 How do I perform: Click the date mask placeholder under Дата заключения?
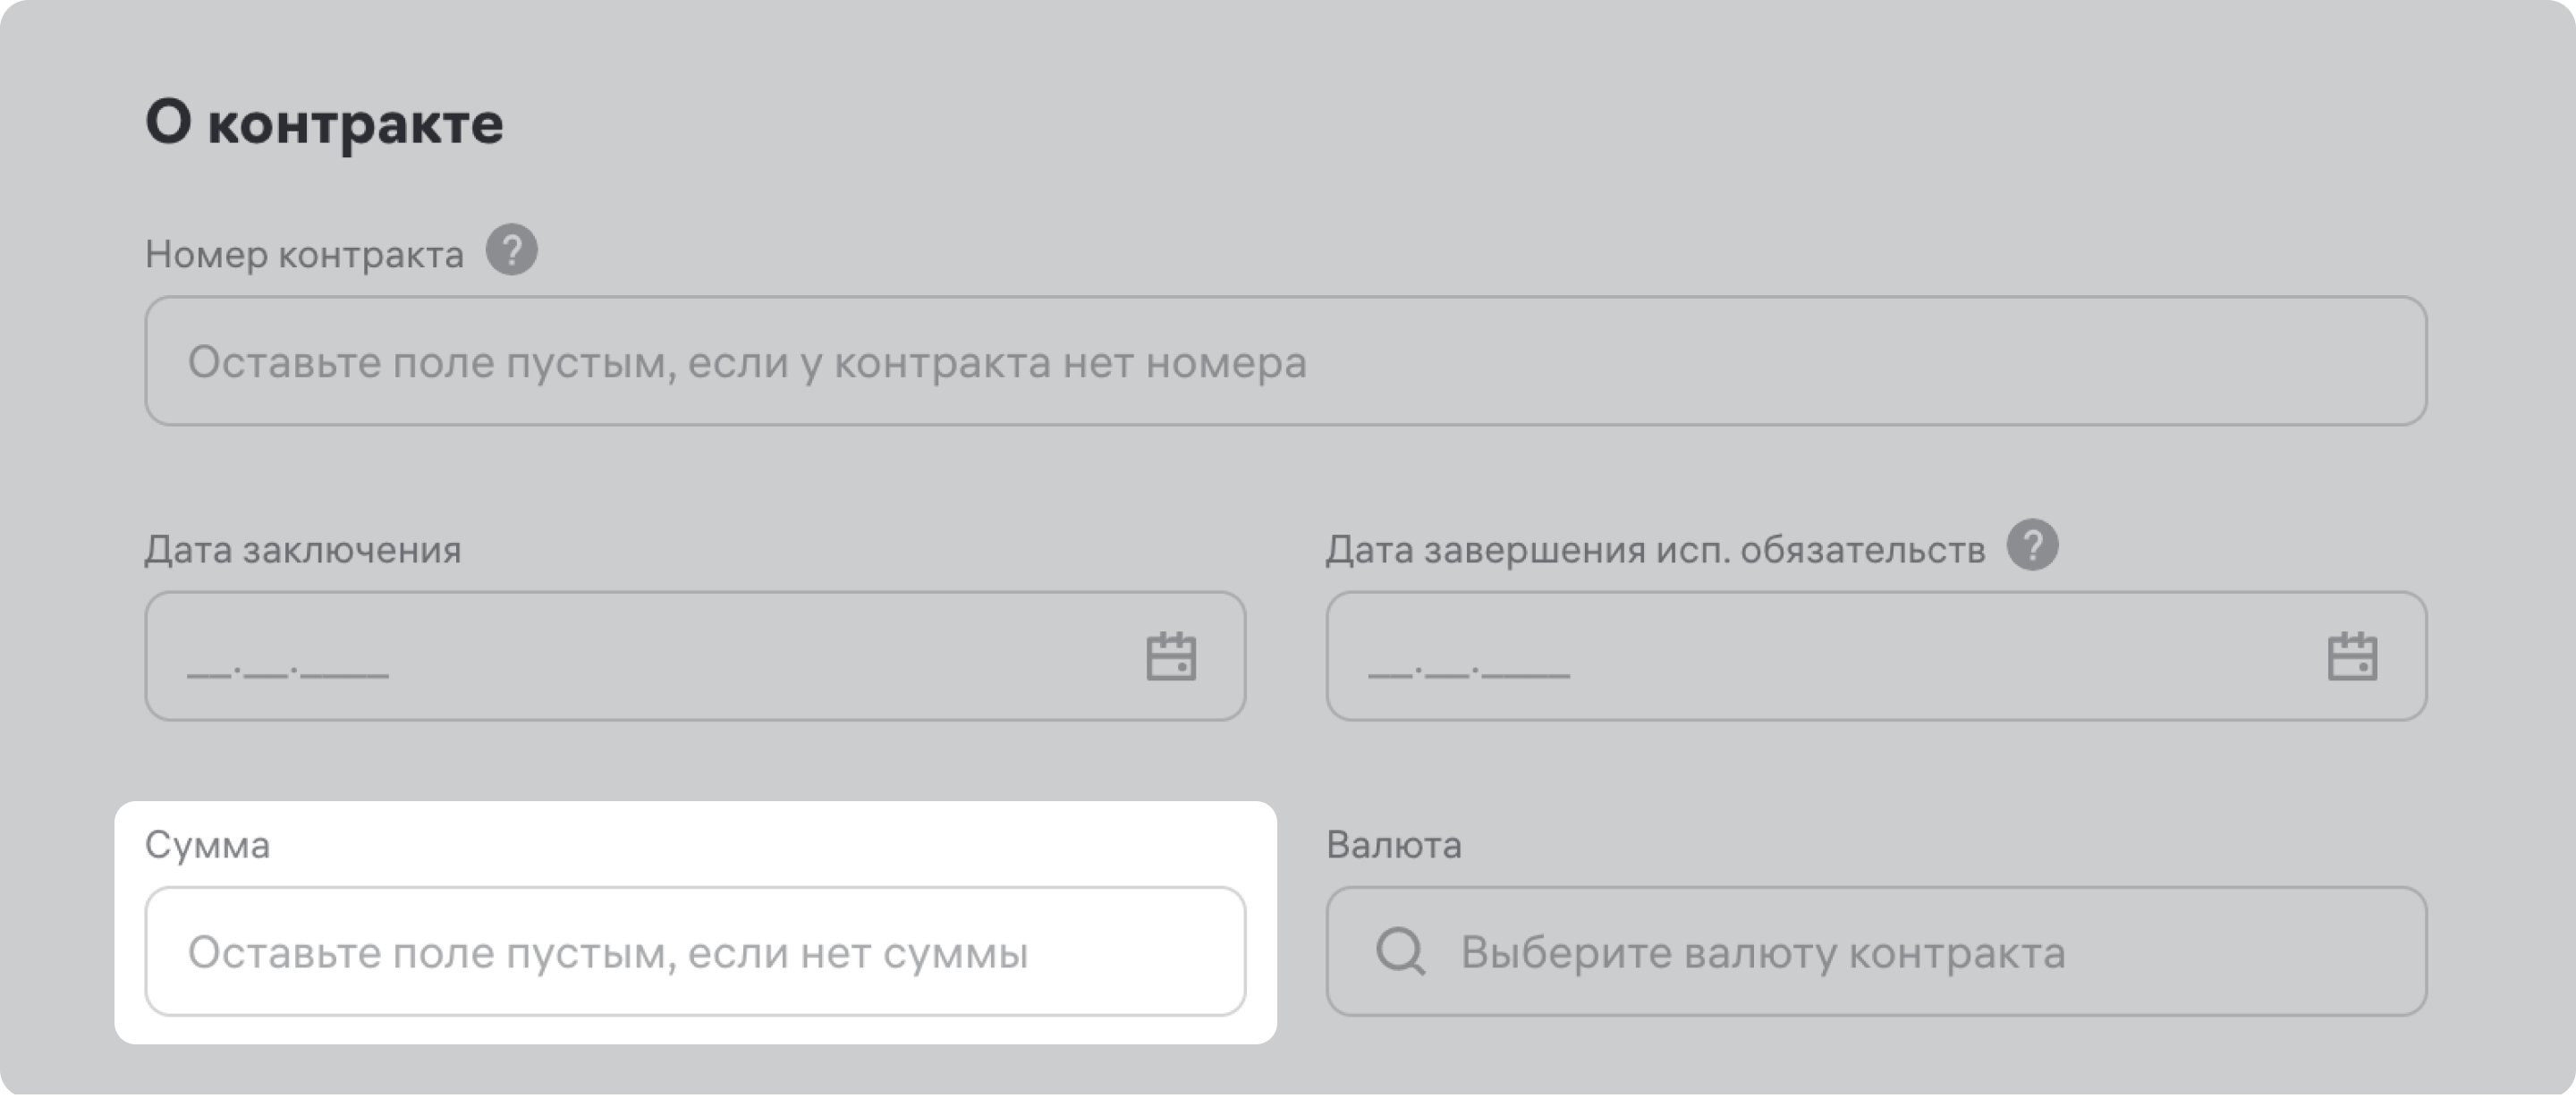[287, 668]
